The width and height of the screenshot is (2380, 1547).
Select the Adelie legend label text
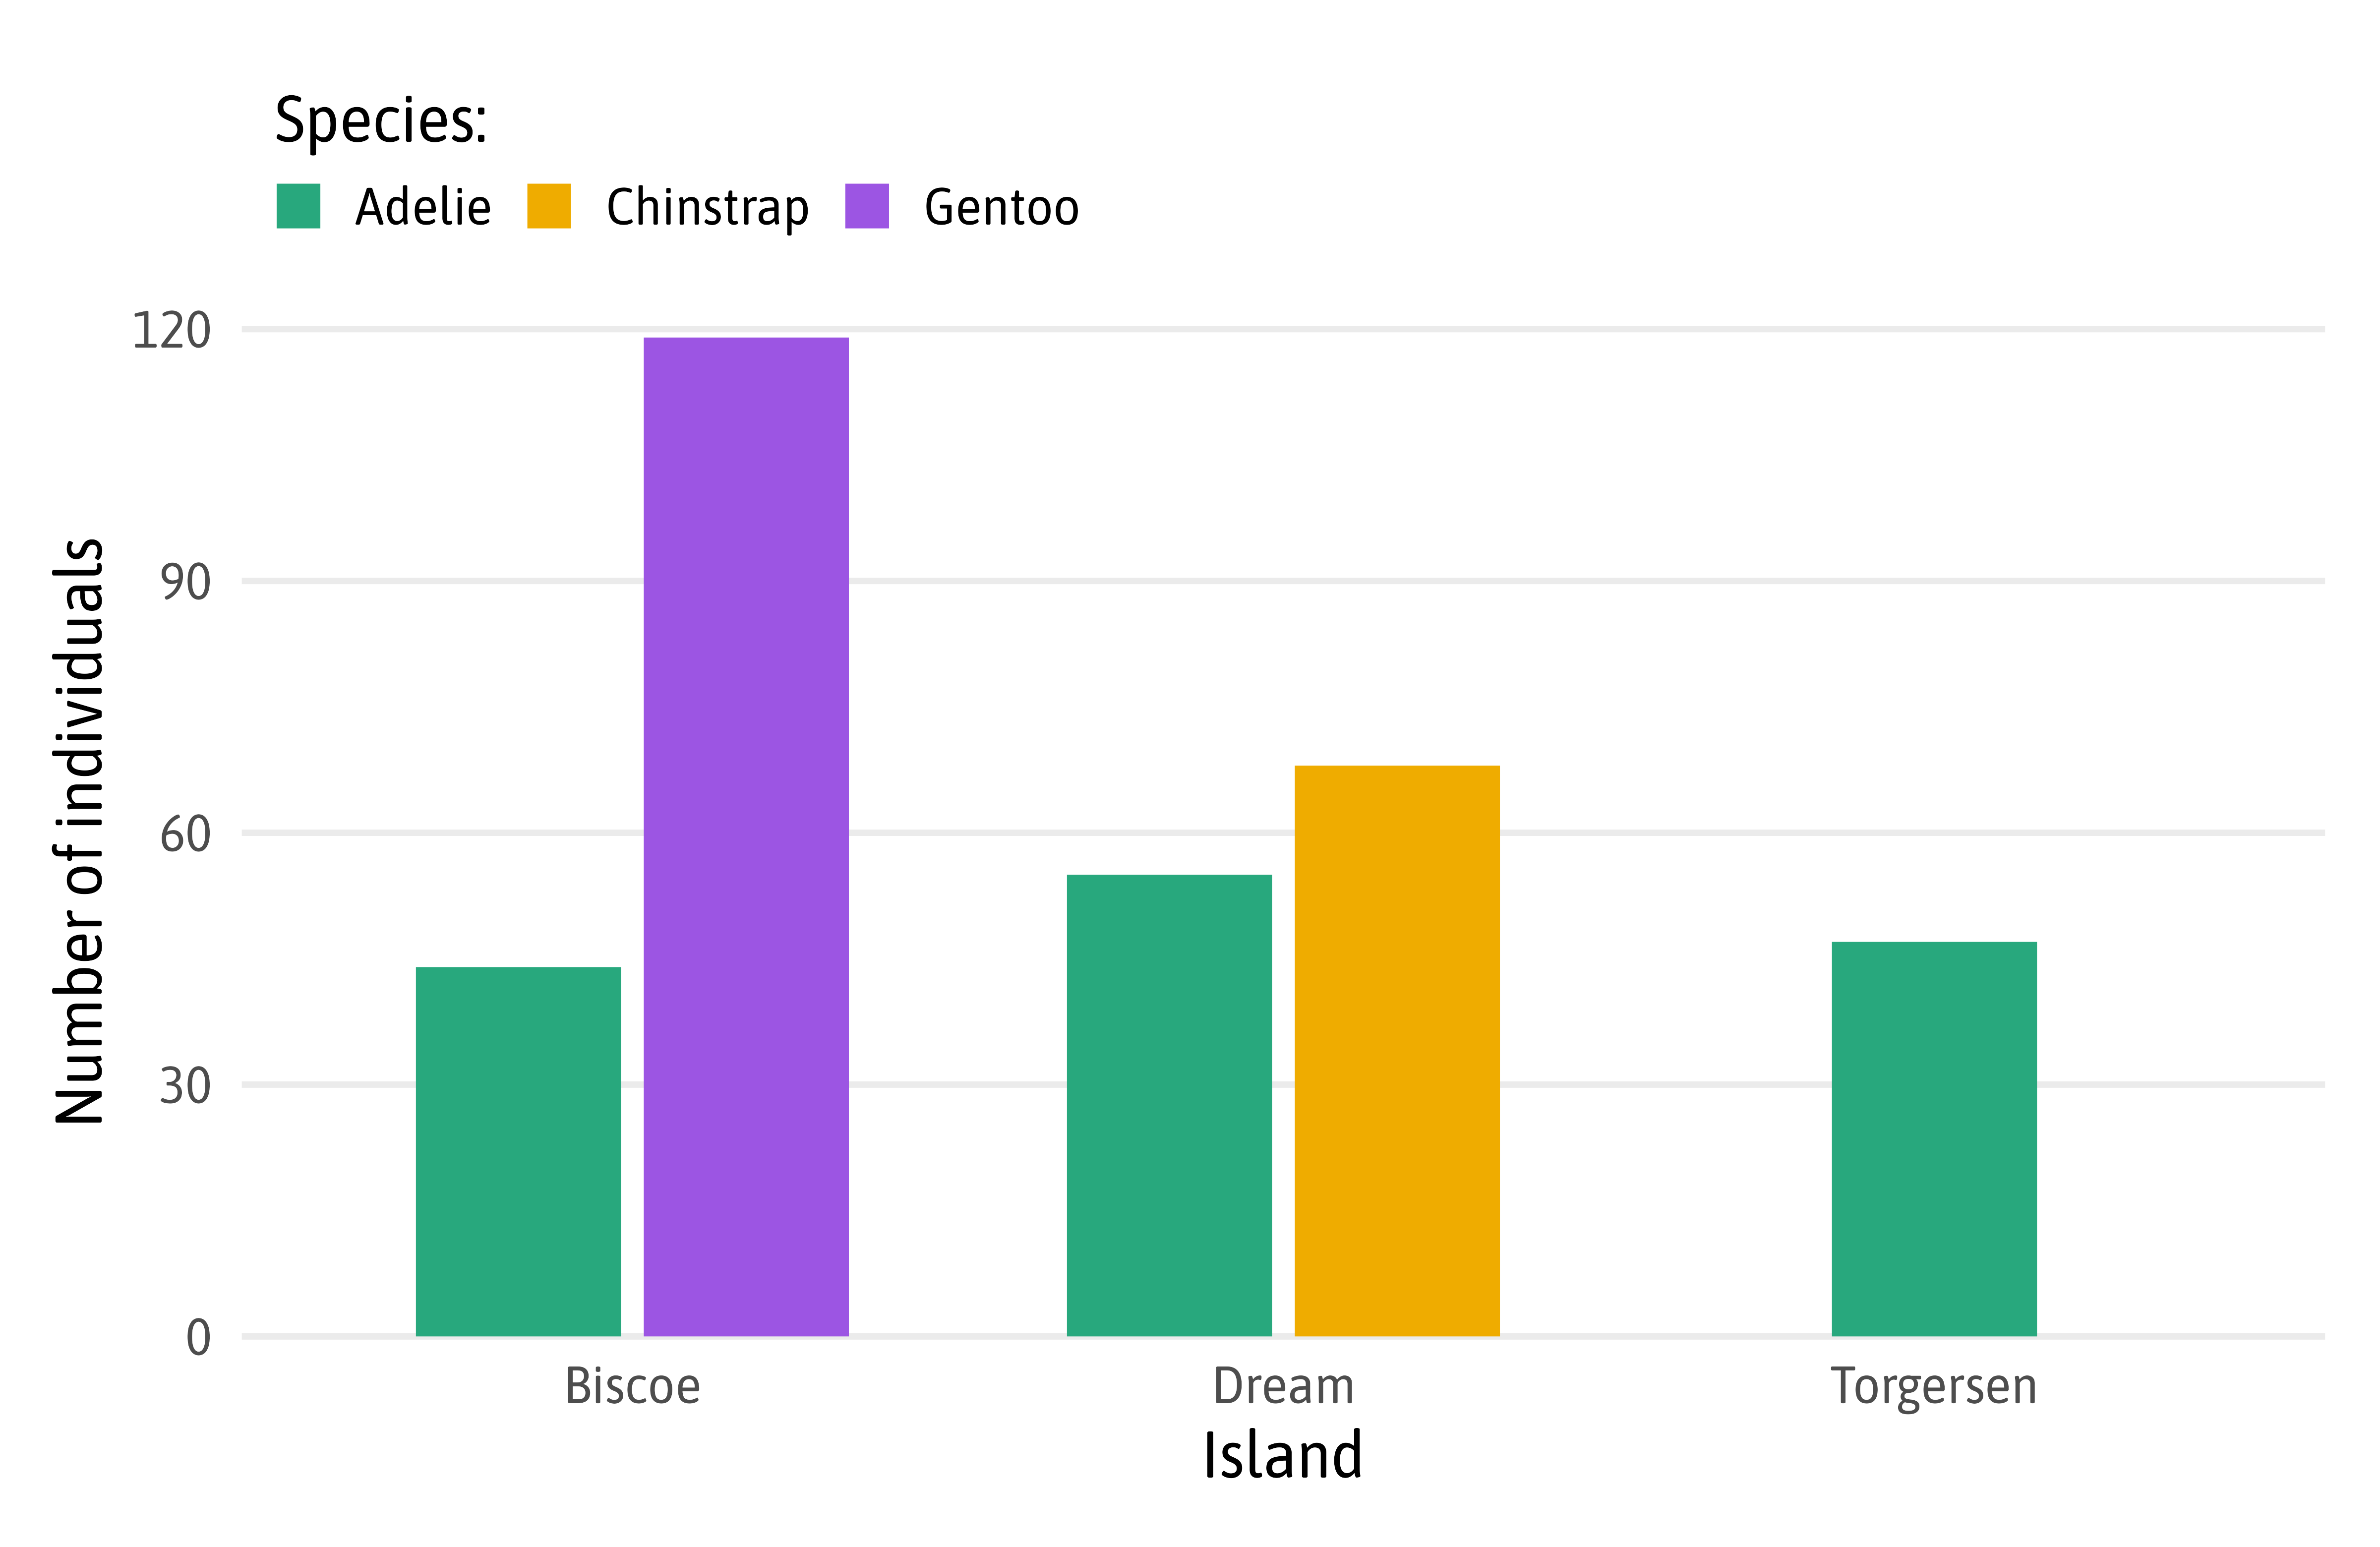pos(423,208)
